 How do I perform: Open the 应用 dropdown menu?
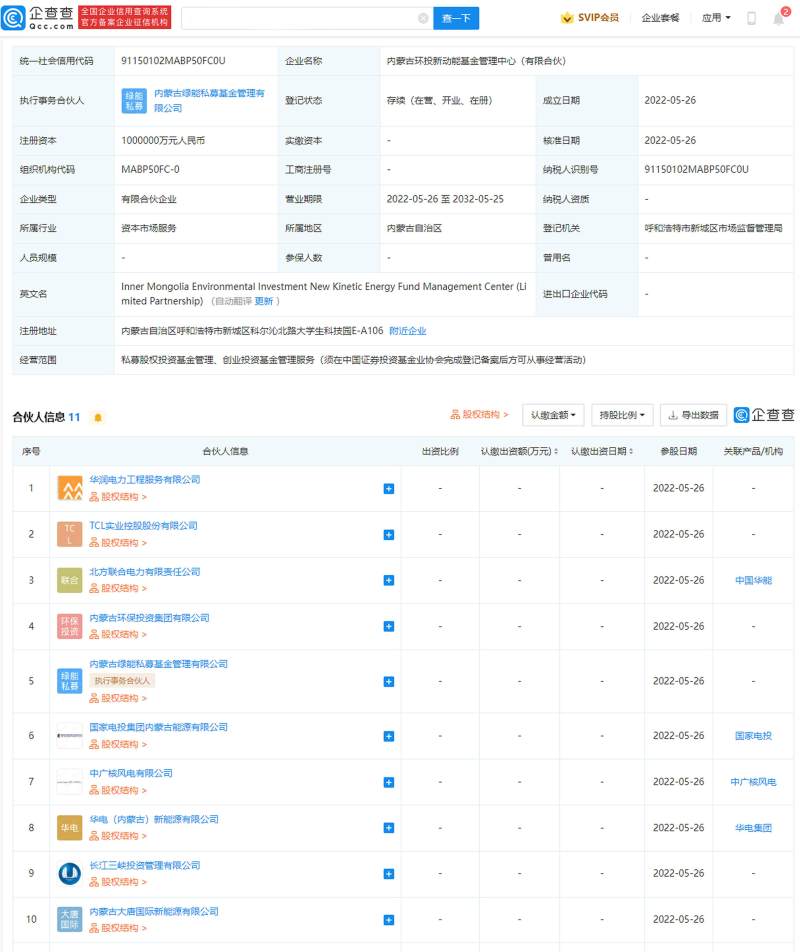(716, 18)
